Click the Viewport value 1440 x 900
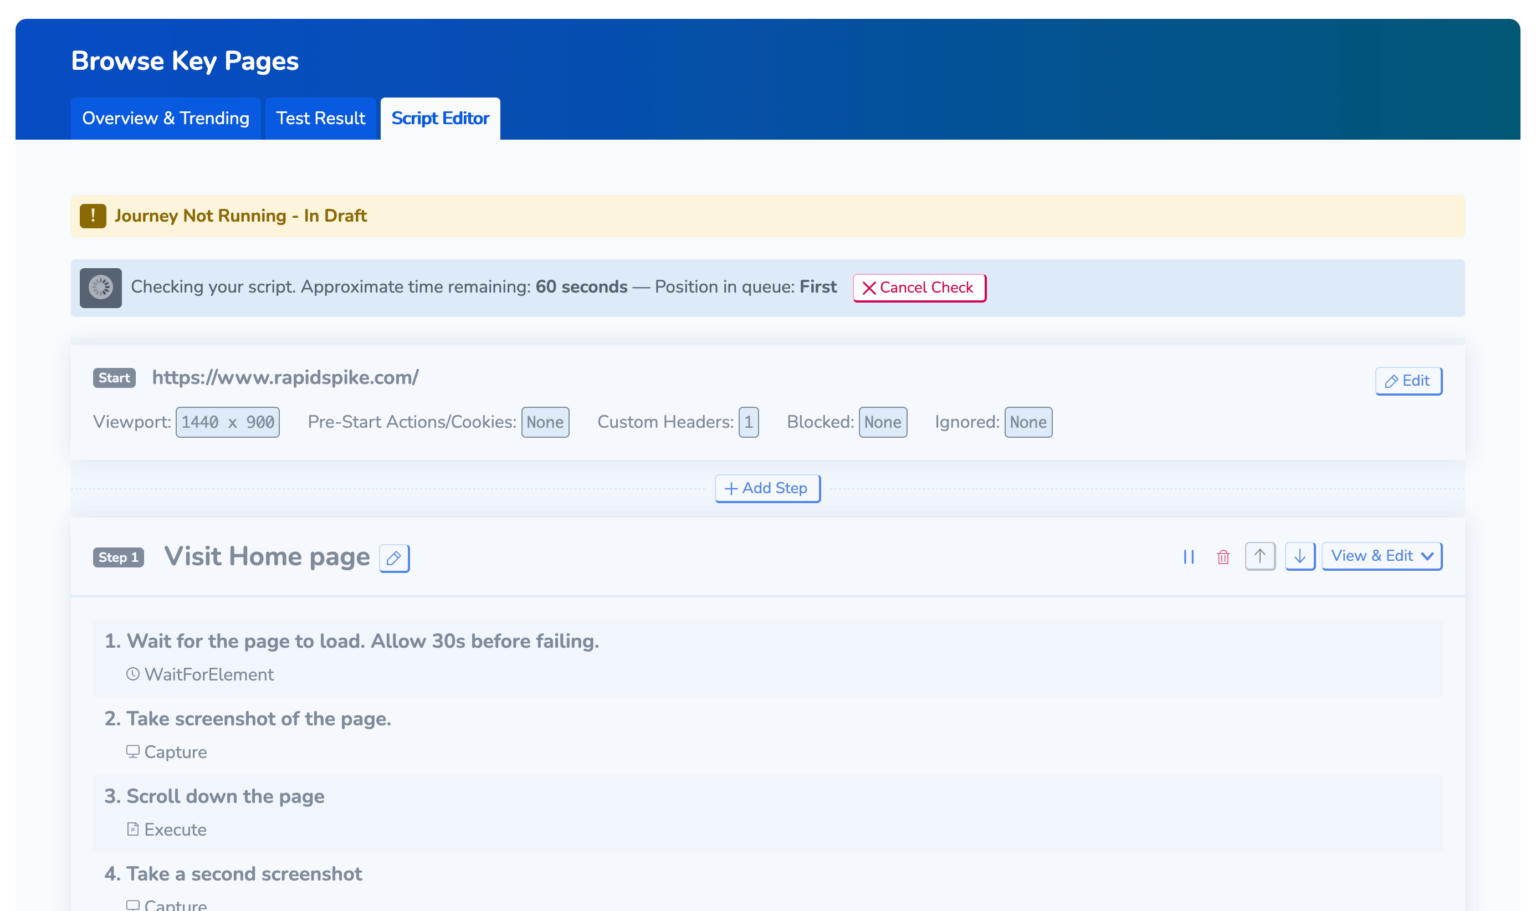Viewport: 1536px width, 911px height. click(228, 422)
